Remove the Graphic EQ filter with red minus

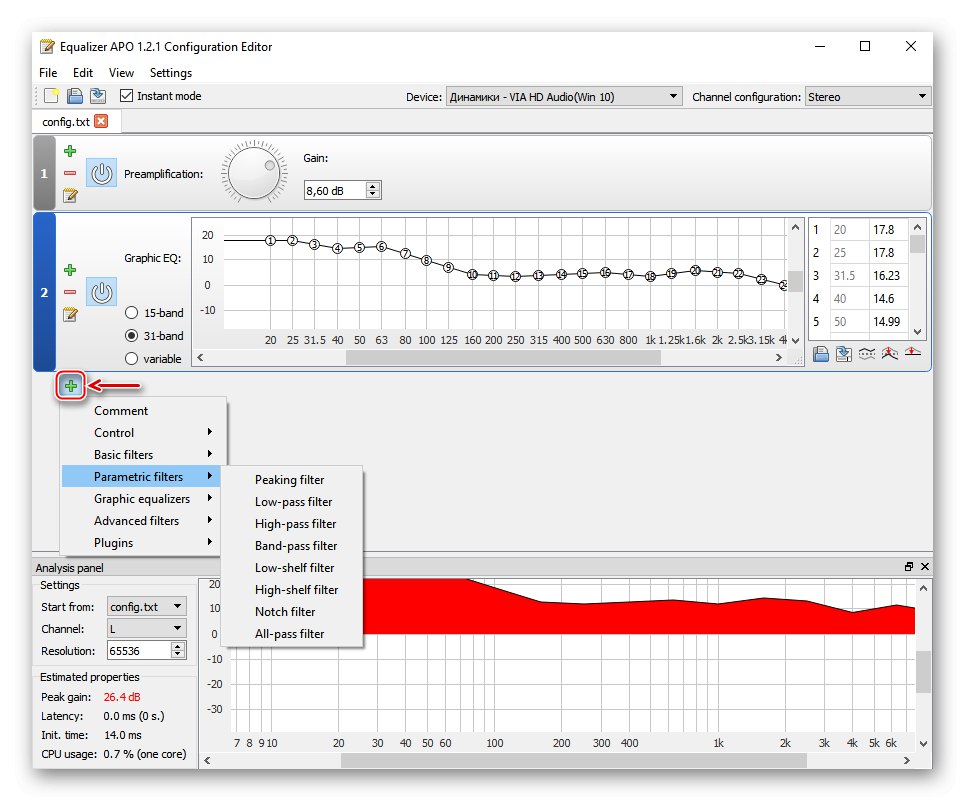(x=70, y=292)
